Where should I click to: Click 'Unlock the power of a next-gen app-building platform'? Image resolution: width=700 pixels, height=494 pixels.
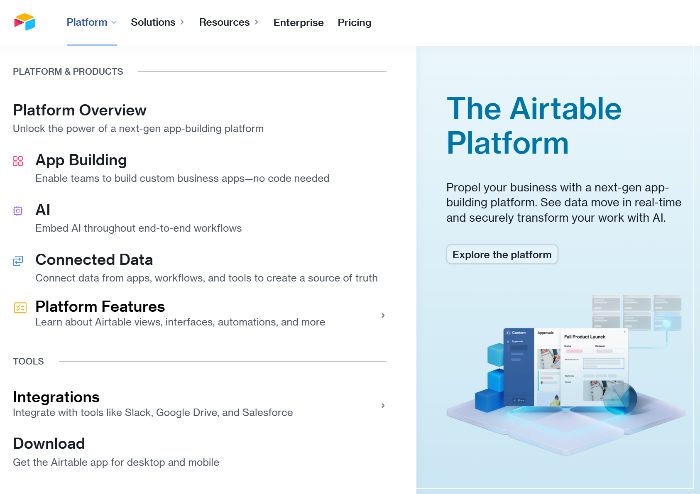pos(138,129)
